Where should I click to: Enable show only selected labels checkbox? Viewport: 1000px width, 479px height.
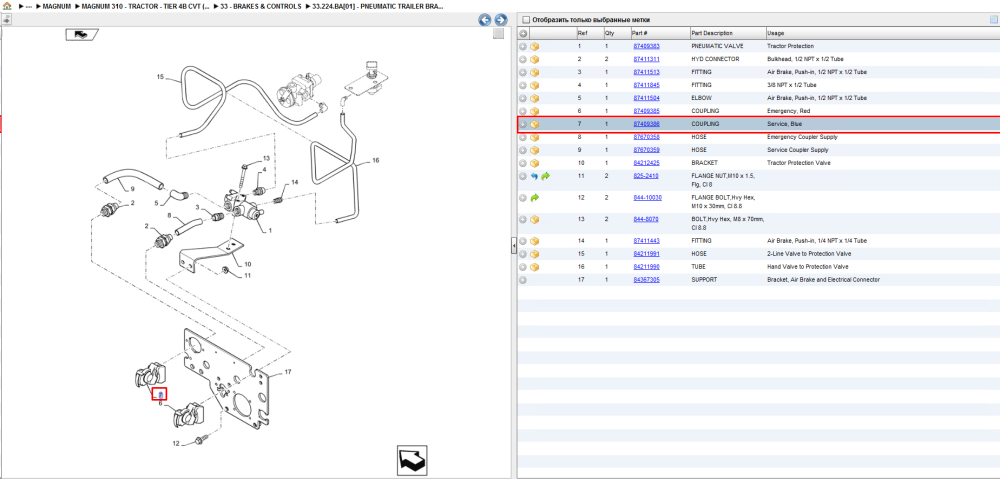[x=526, y=20]
